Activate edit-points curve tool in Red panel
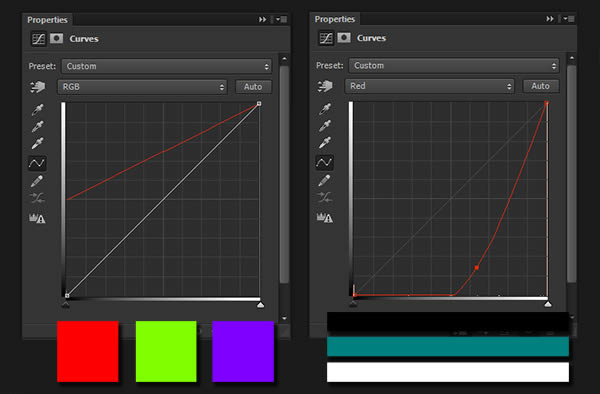The height and width of the screenshot is (394, 600). pyautogui.click(x=324, y=163)
